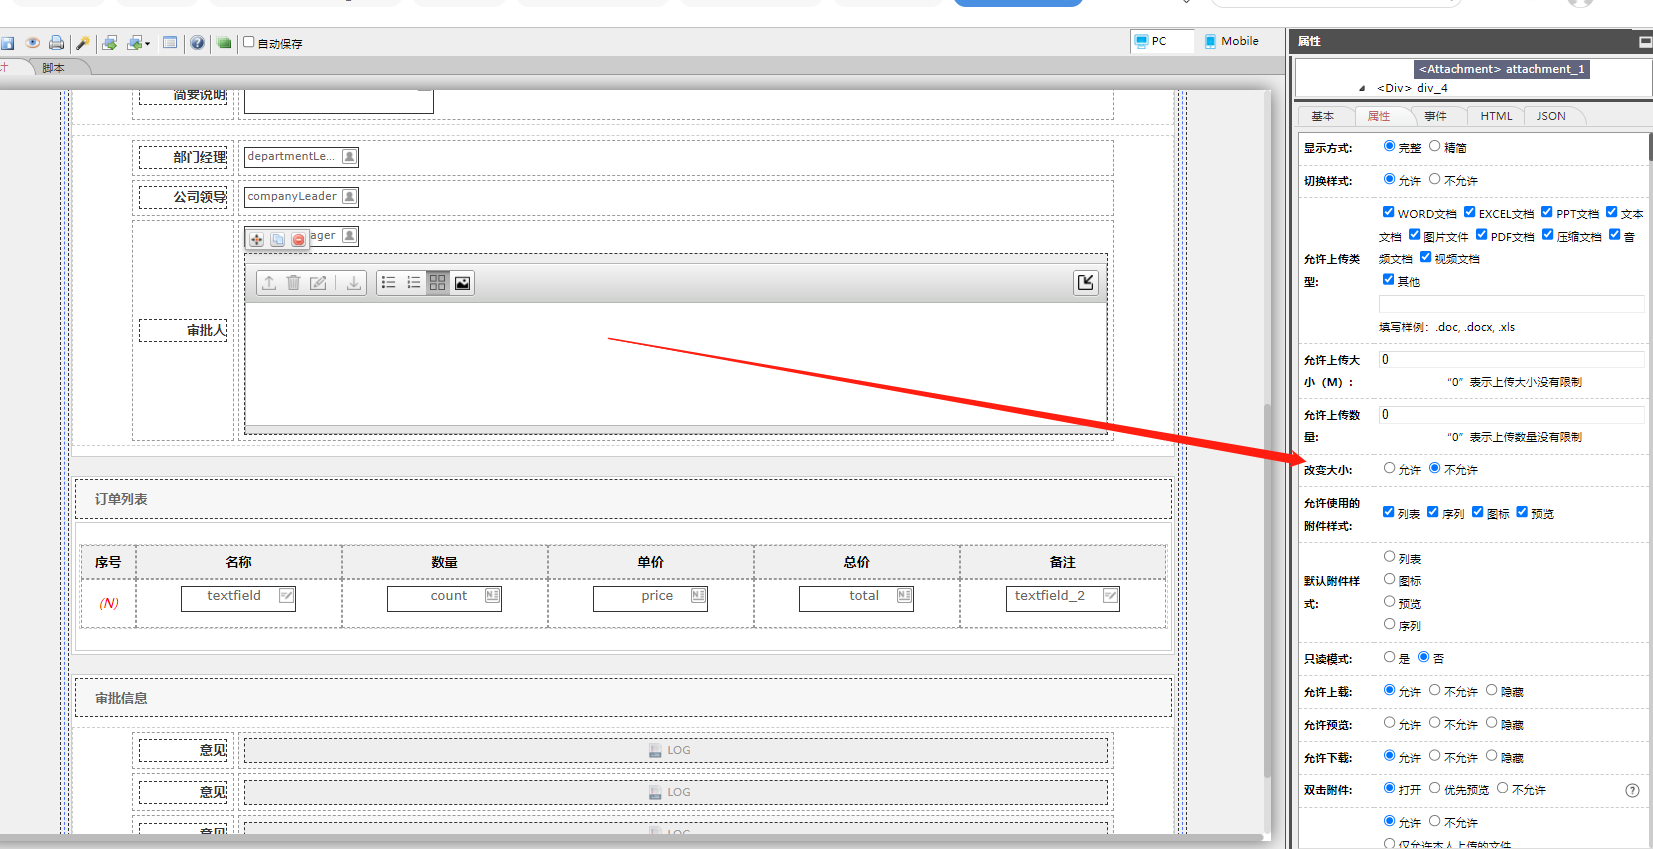Click the preview eye icon

[x=33, y=43]
